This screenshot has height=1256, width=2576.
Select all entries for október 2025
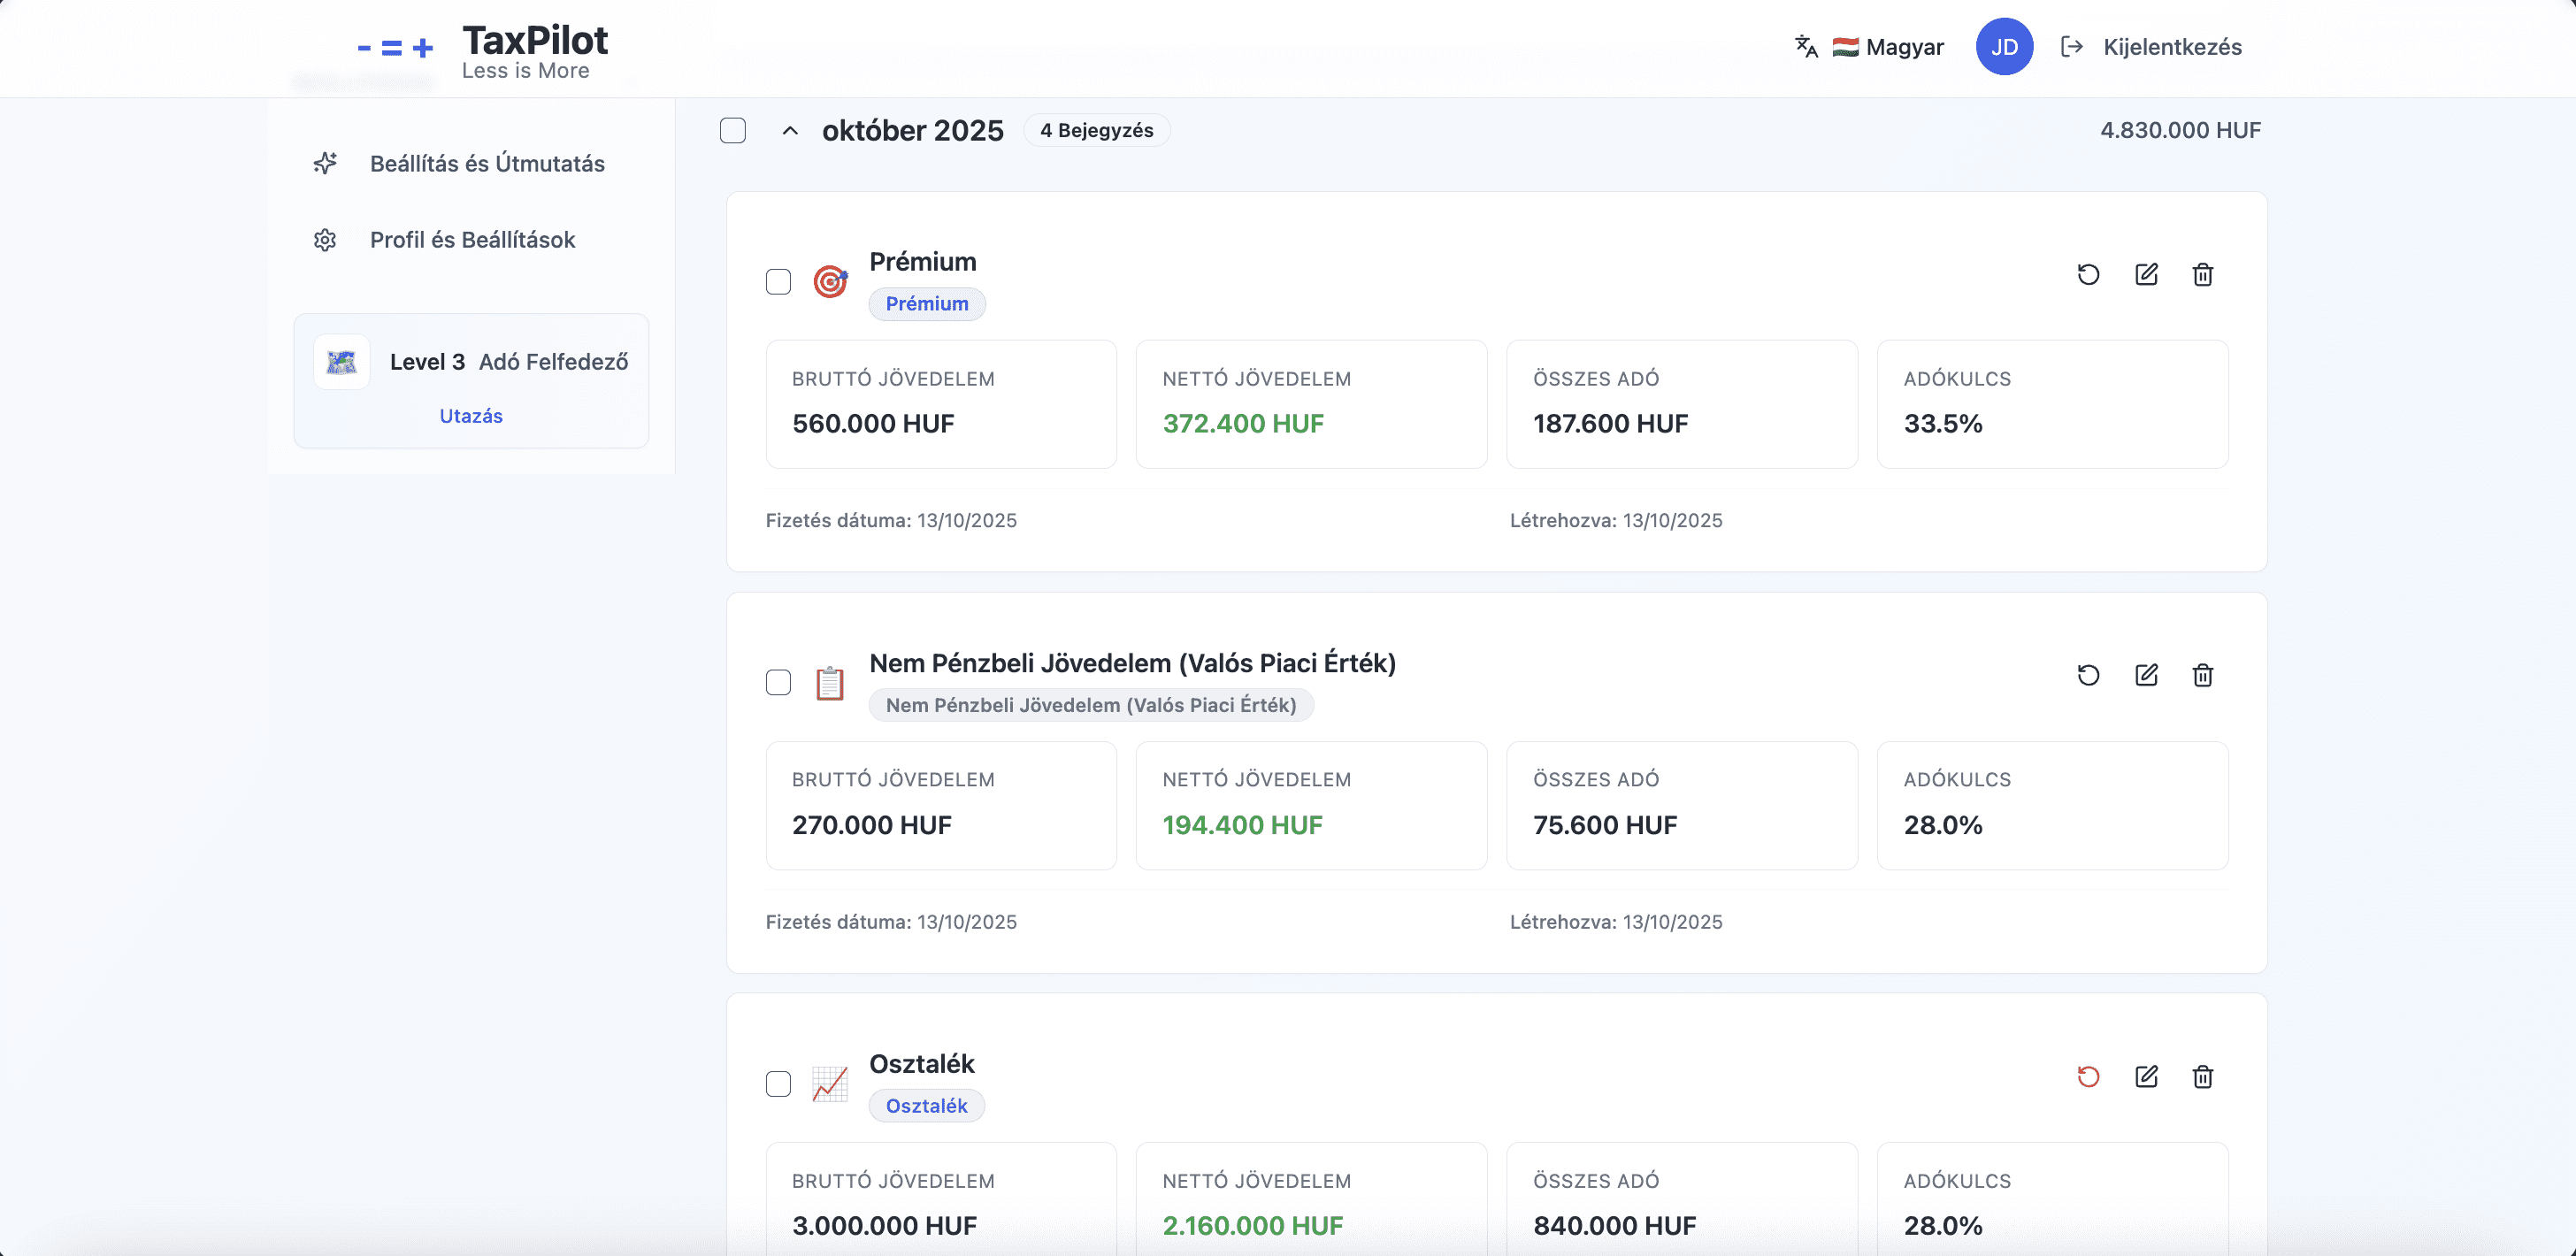pyautogui.click(x=733, y=131)
